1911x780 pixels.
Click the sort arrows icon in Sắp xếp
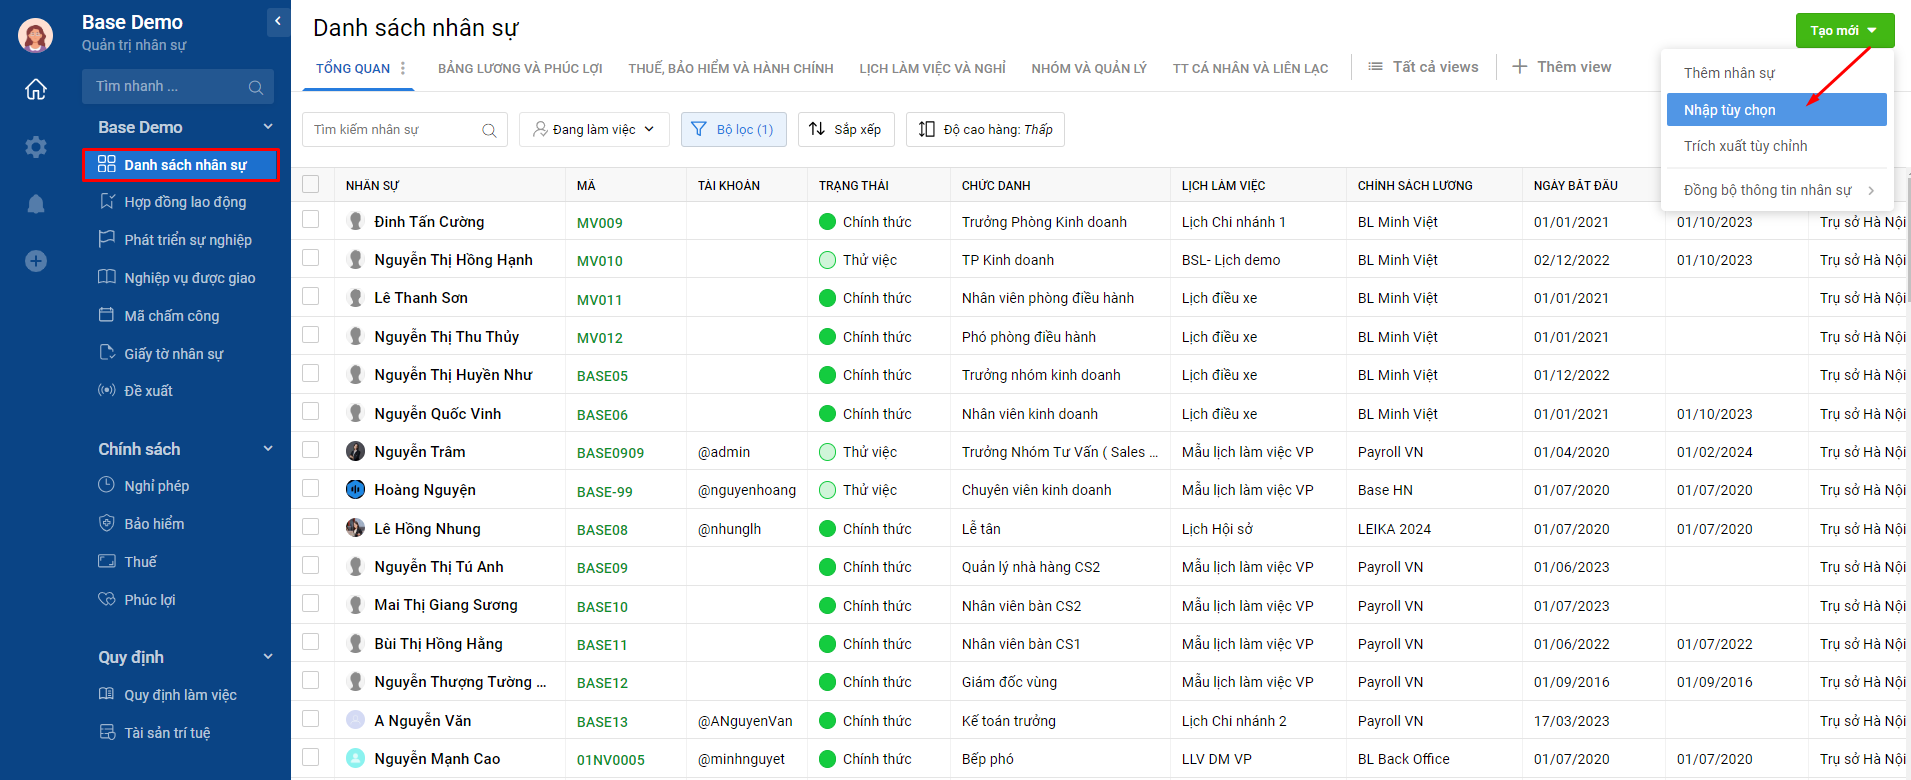[817, 129]
